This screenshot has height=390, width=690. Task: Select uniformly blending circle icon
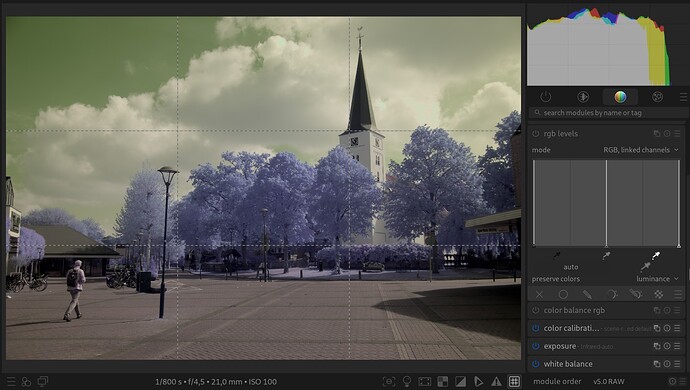(563, 294)
